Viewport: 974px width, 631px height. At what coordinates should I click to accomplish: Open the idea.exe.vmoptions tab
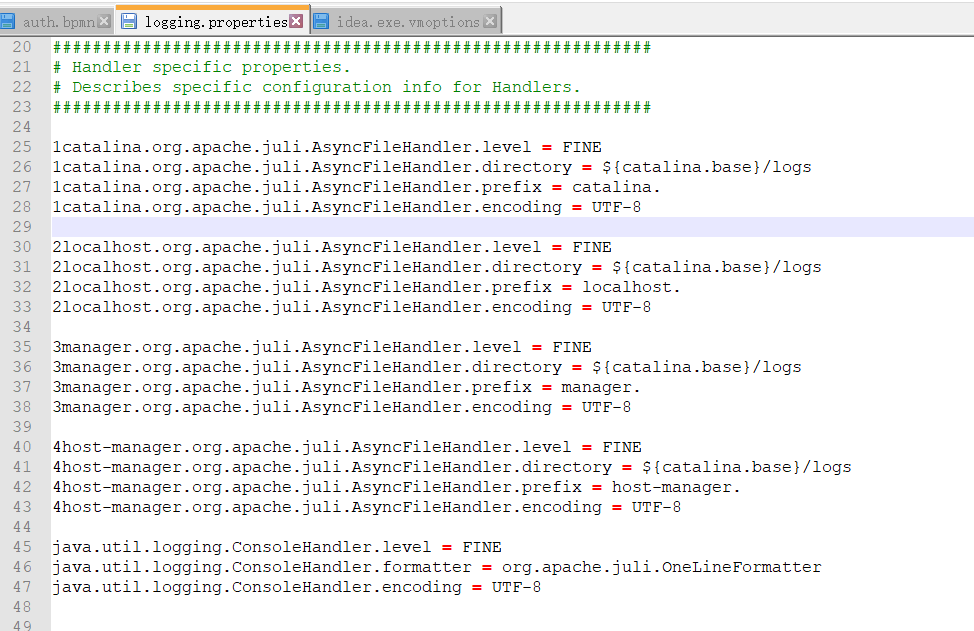click(x=408, y=22)
